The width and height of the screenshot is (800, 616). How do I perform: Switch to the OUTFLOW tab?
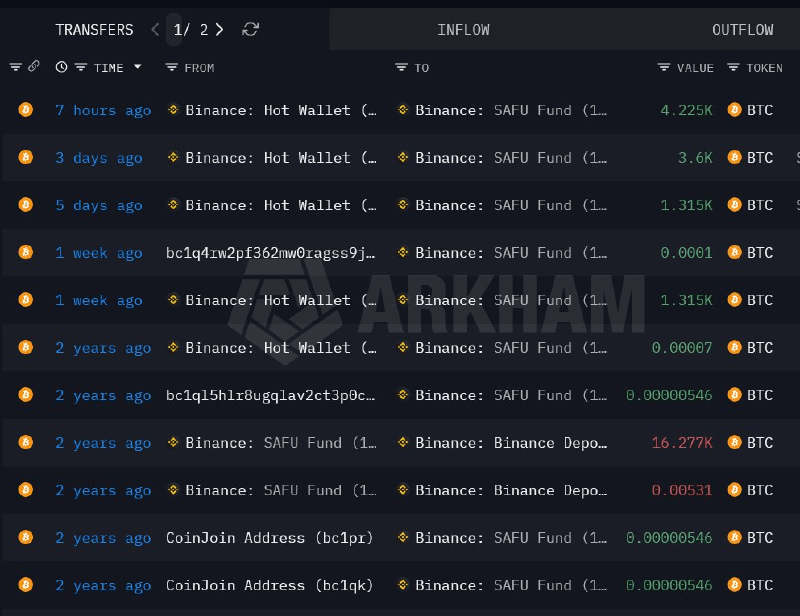pos(742,30)
